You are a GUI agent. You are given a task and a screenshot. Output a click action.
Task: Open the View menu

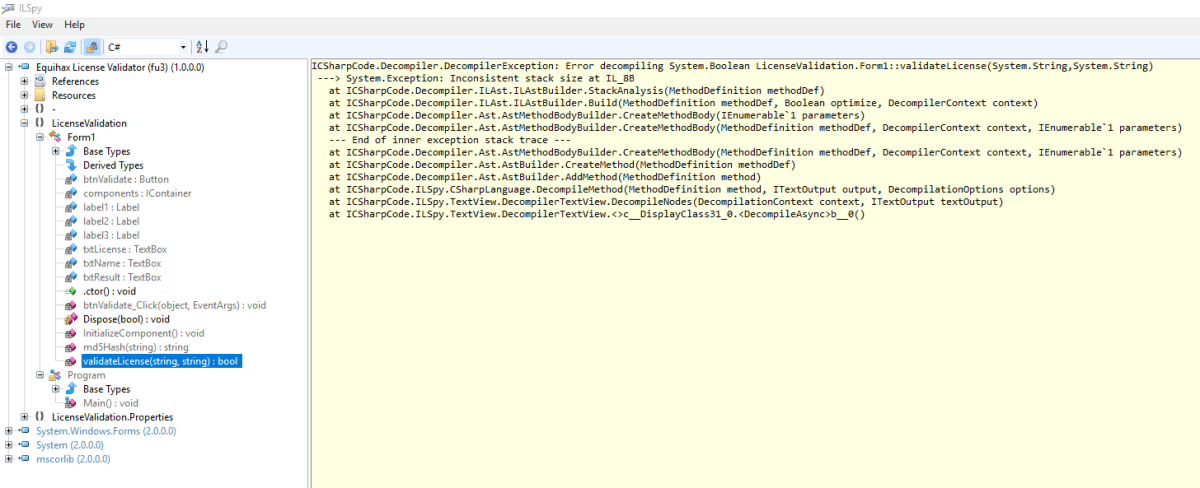[42, 24]
